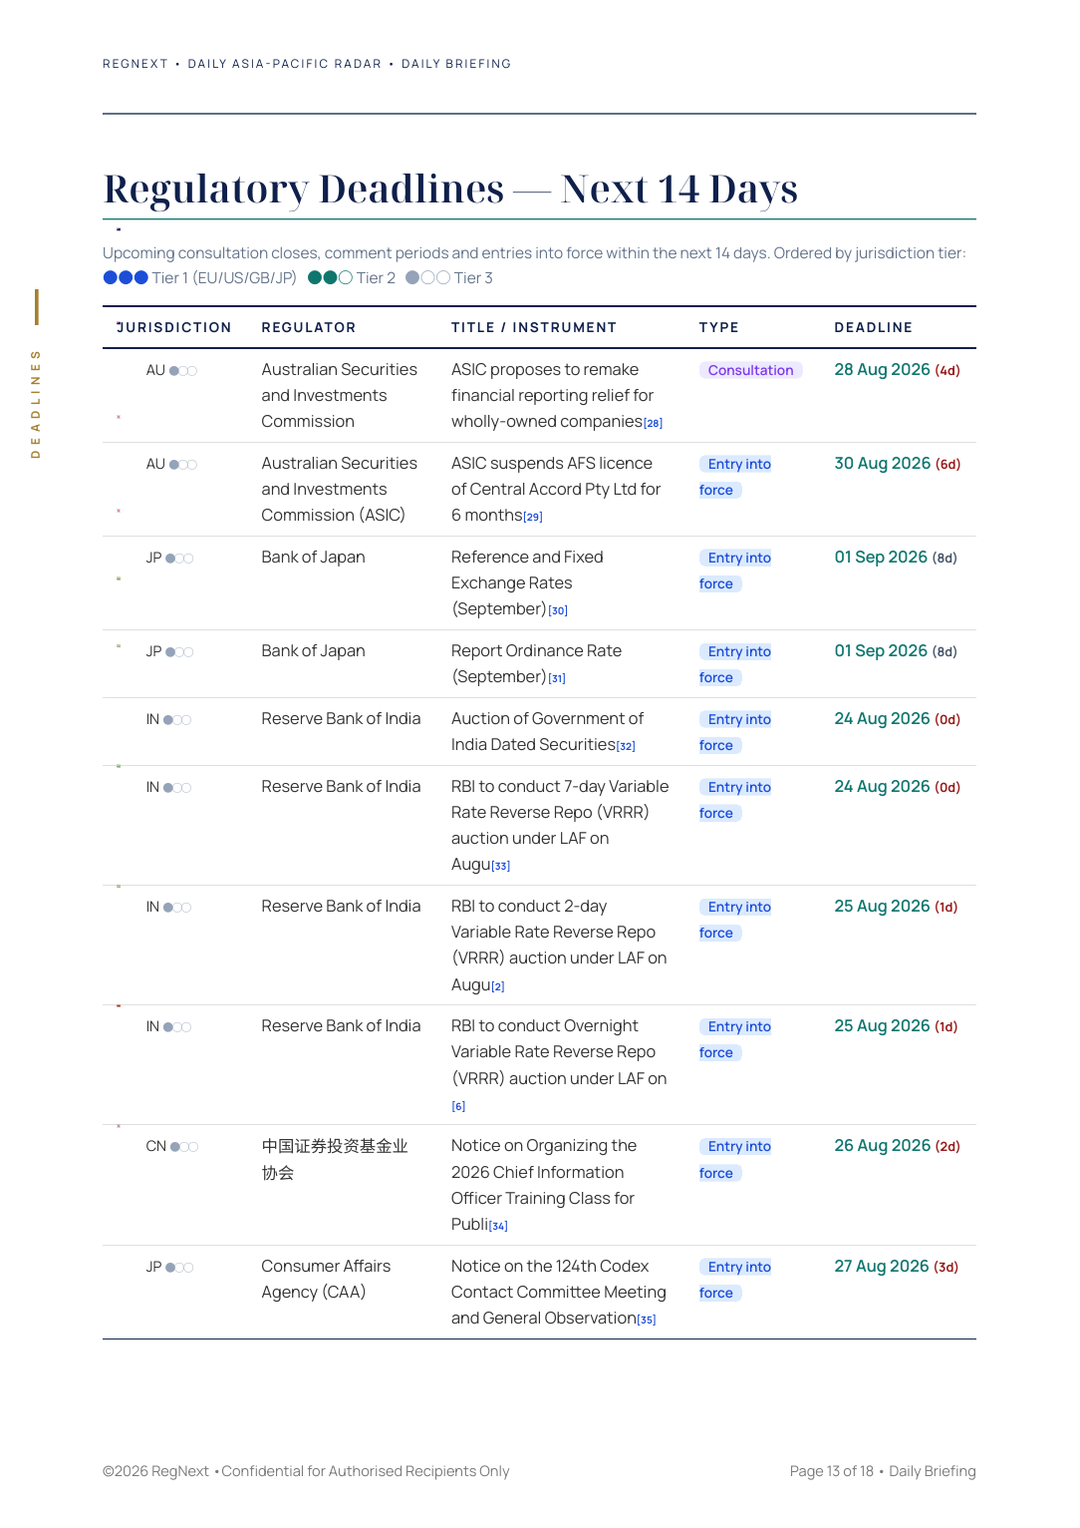Screen dimensions: 1080x1528
Task: Click deadline 26 Aug 2026 (2d)
Action: click(897, 1146)
